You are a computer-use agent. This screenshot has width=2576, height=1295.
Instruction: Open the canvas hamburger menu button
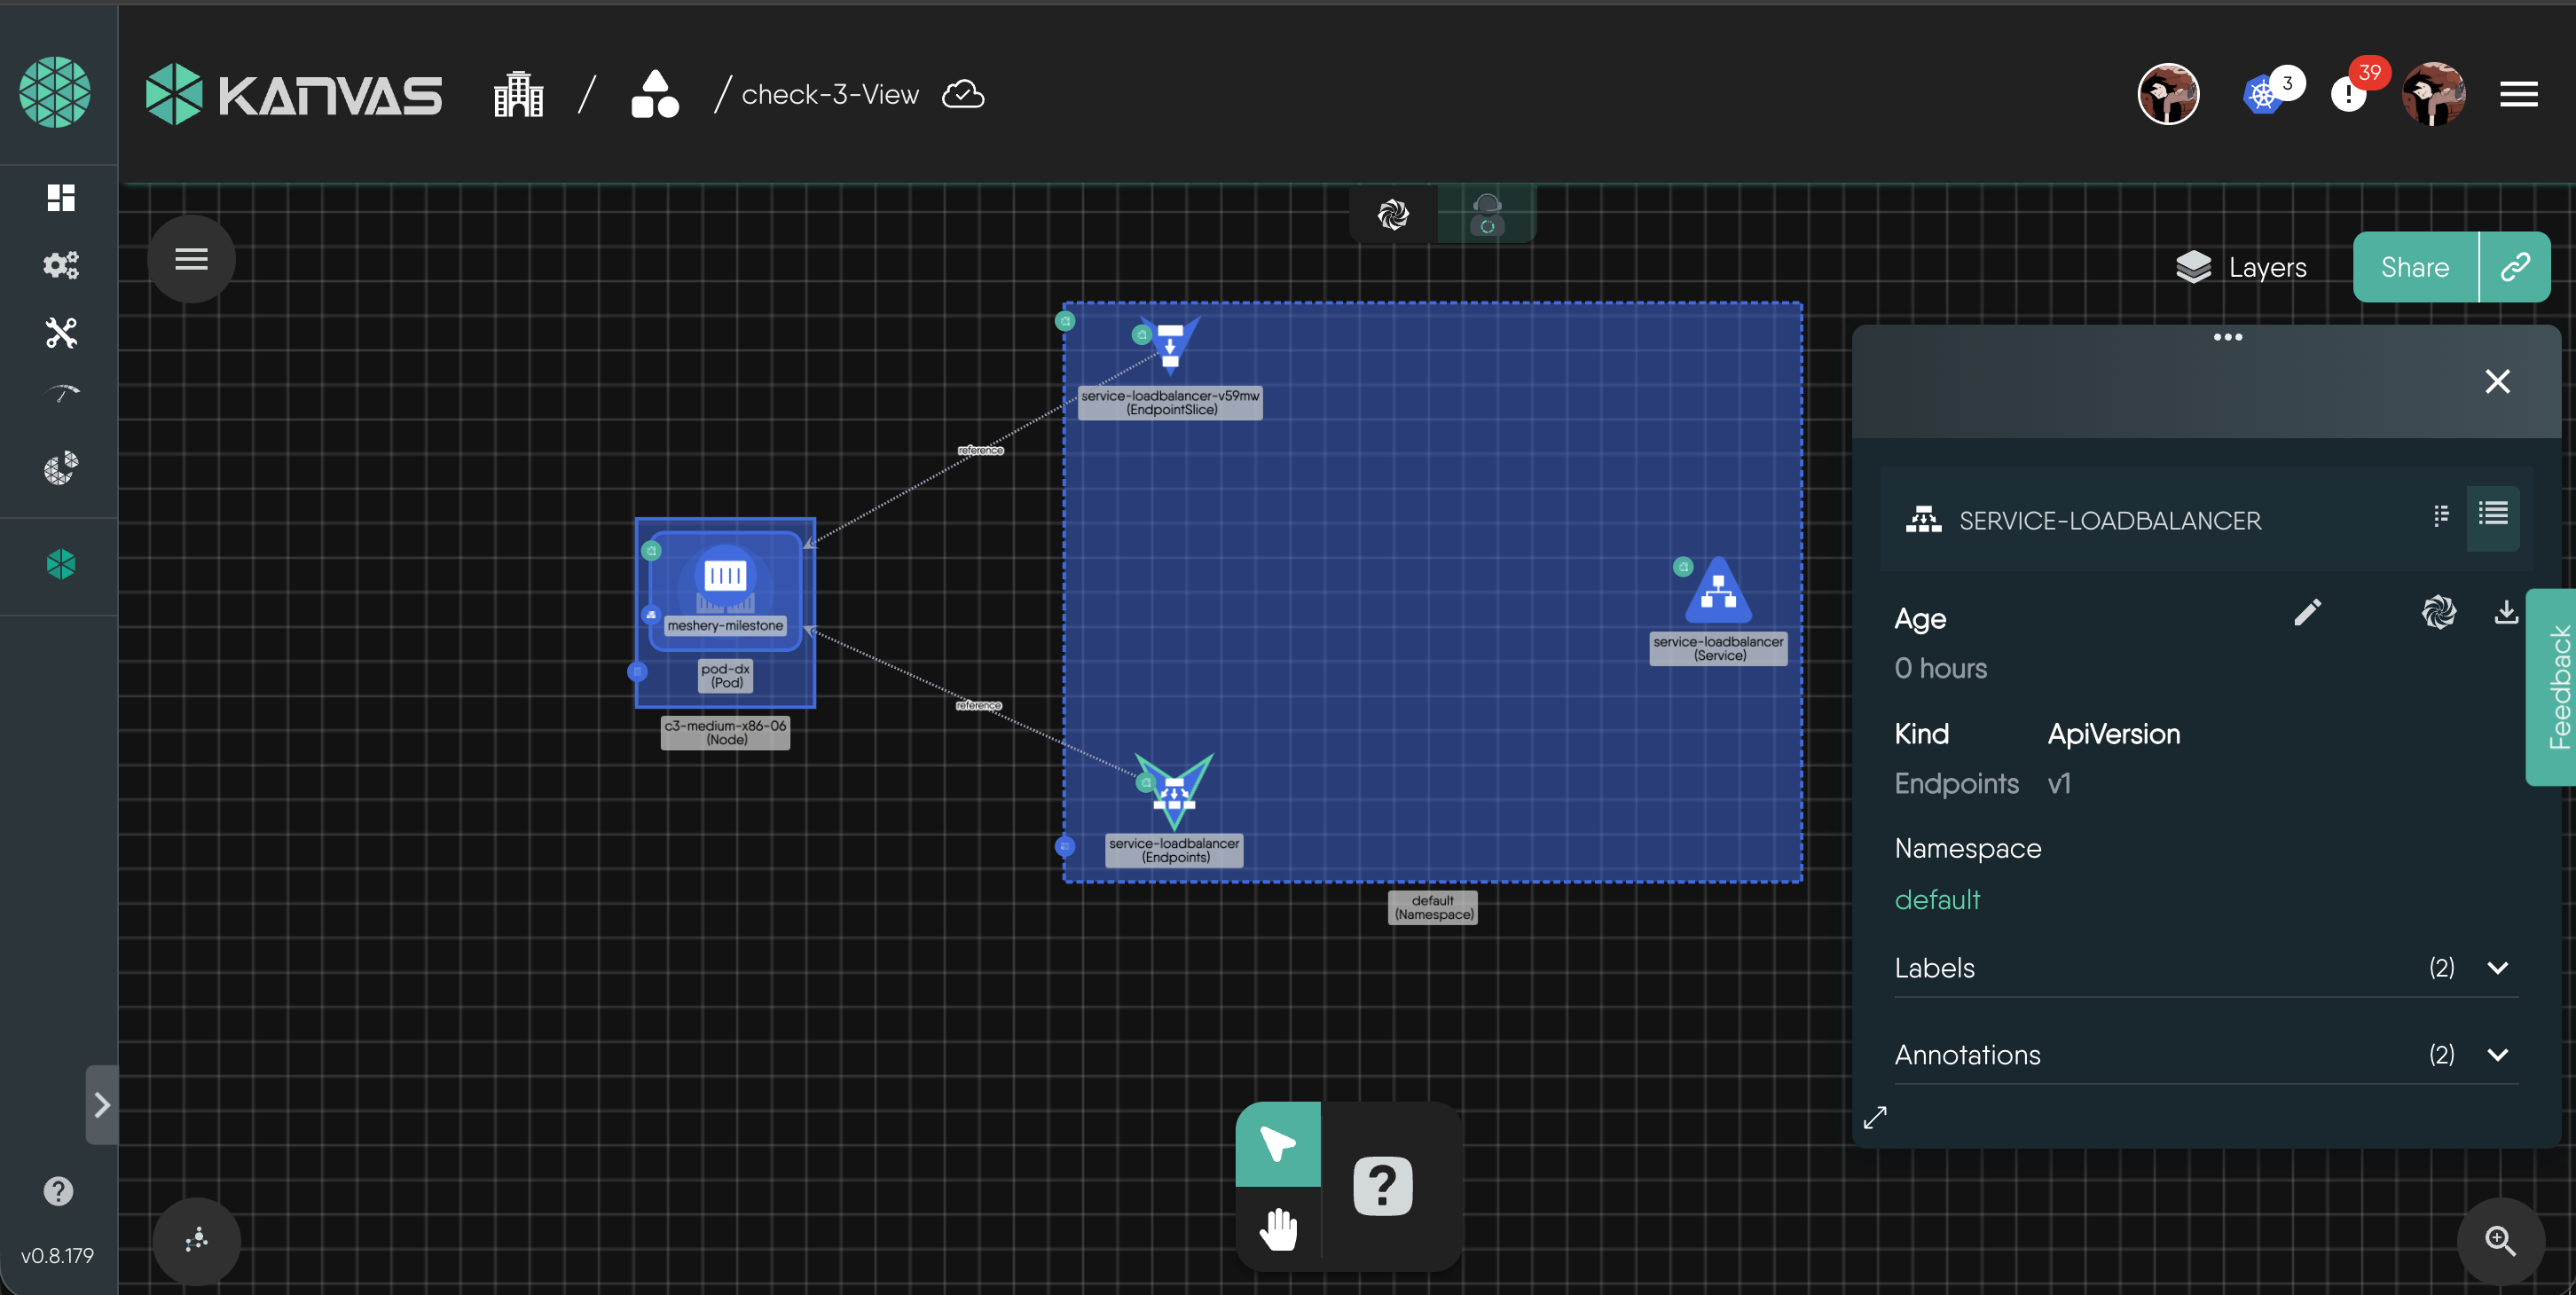(x=191, y=259)
